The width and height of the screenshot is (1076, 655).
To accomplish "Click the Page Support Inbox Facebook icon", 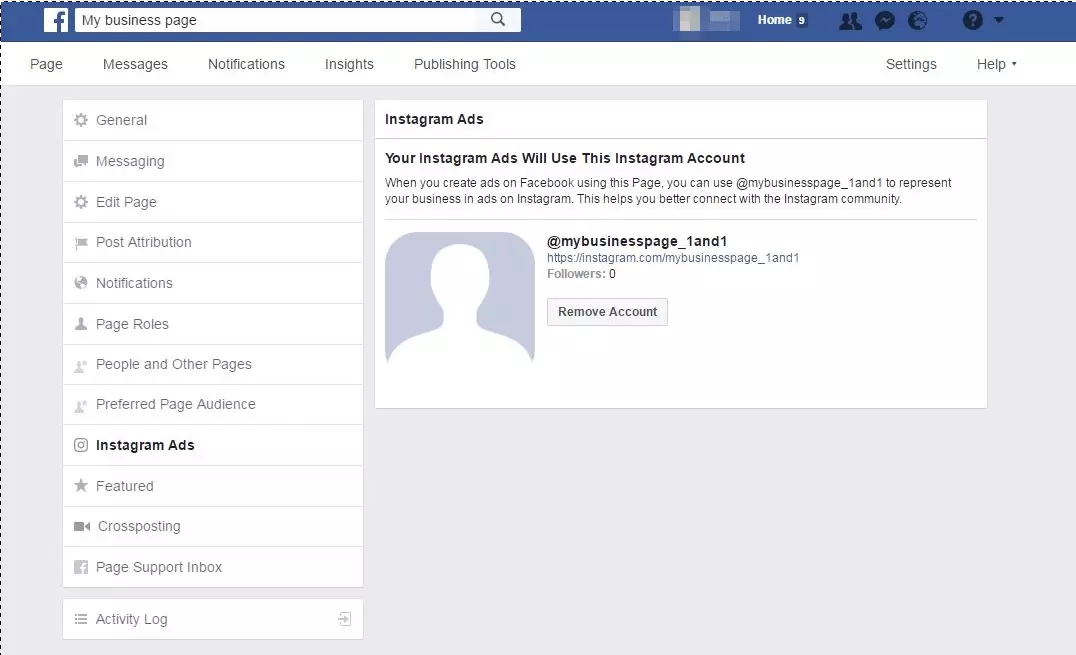I will [81, 567].
